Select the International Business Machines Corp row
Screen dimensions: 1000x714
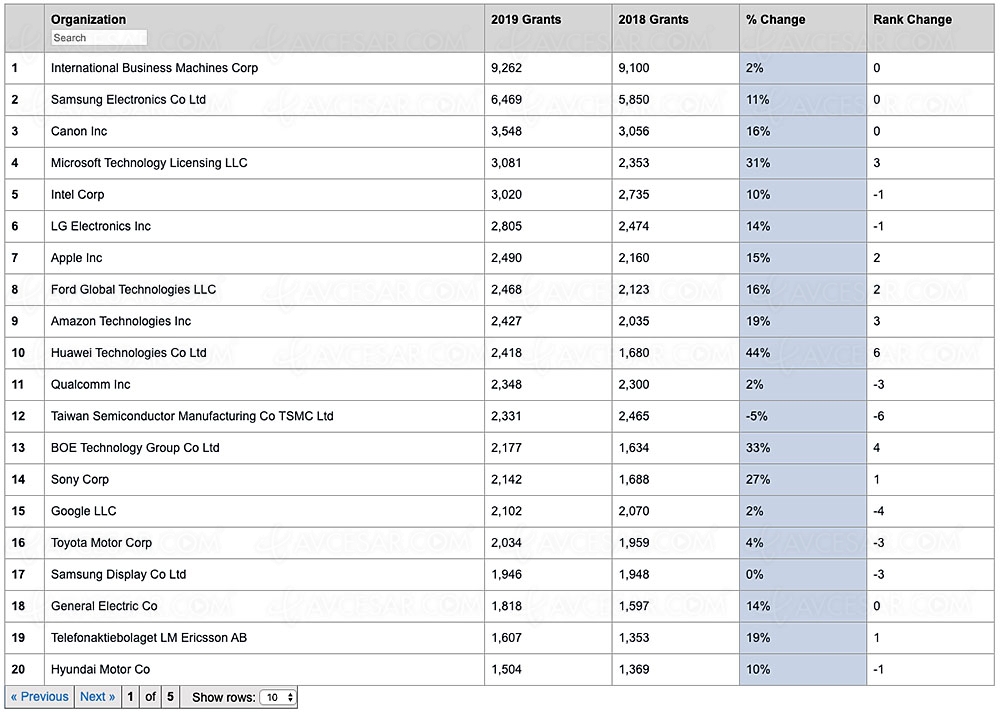(499, 68)
